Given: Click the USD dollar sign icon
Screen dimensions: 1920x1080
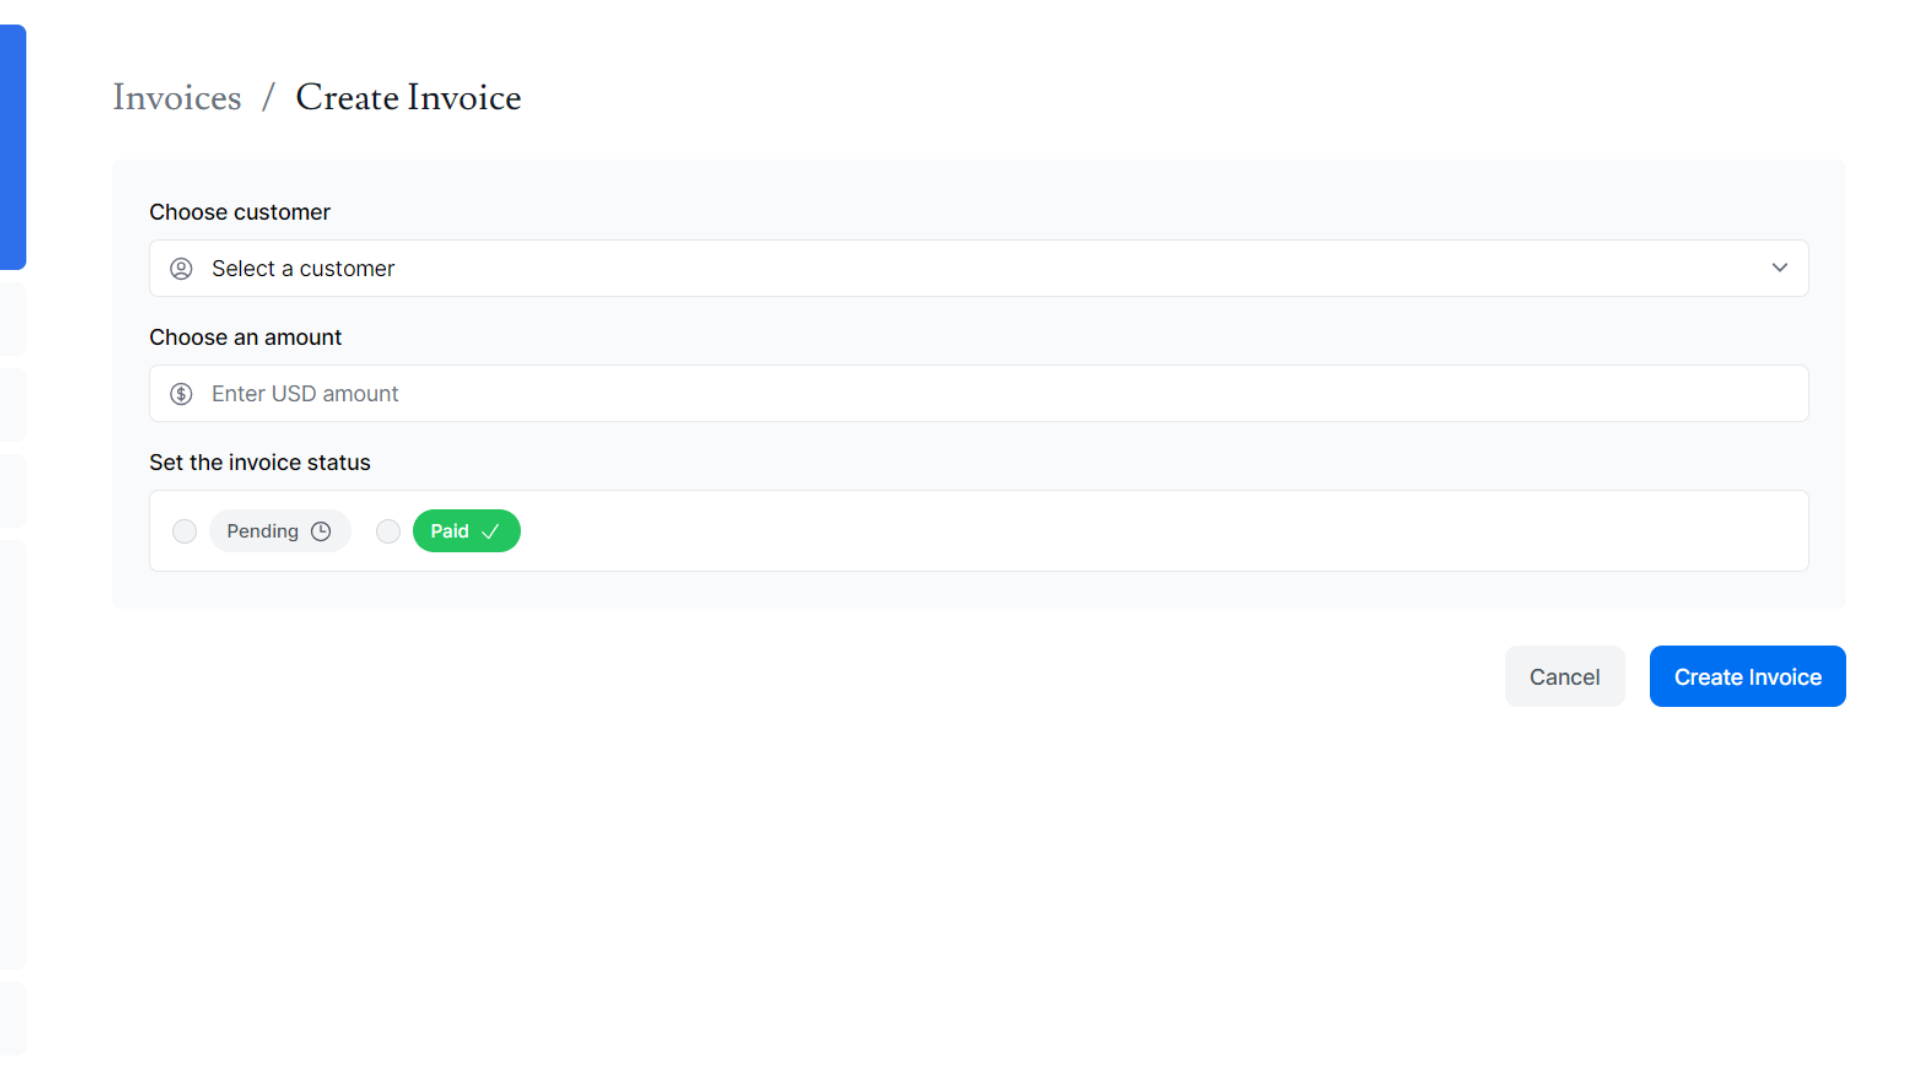Looking at the screenshot, I should pos(182,393).
